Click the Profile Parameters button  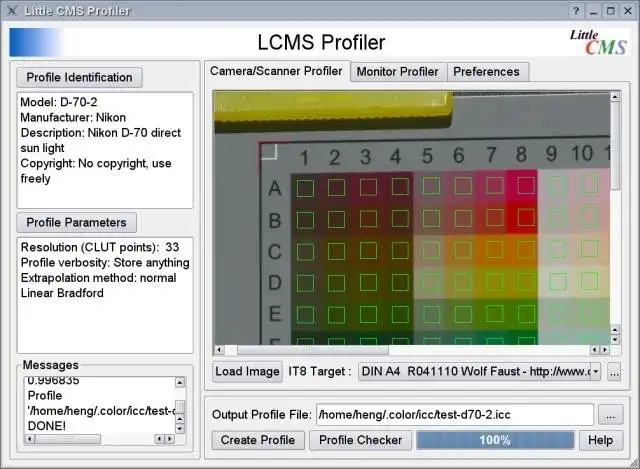point(76,222)
